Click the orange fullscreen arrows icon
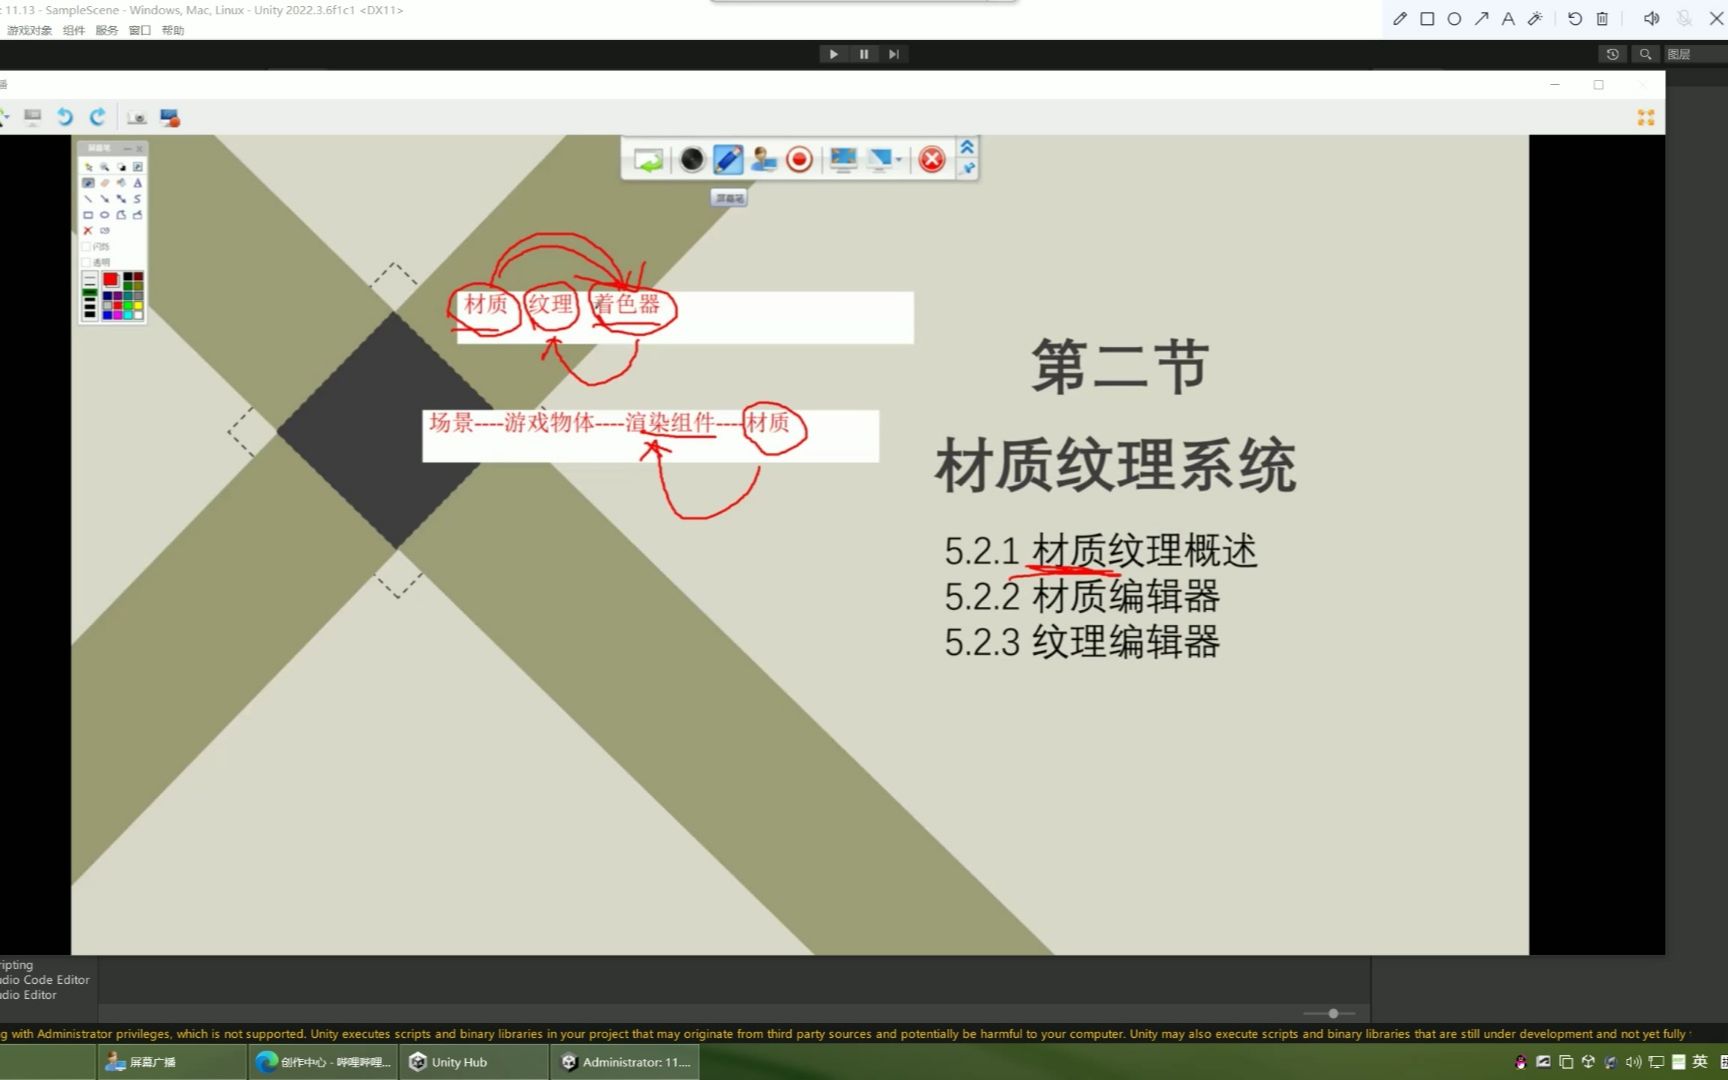Screen dimensions: 1728x1080 pyautogui.click(x=1646, y=117)
